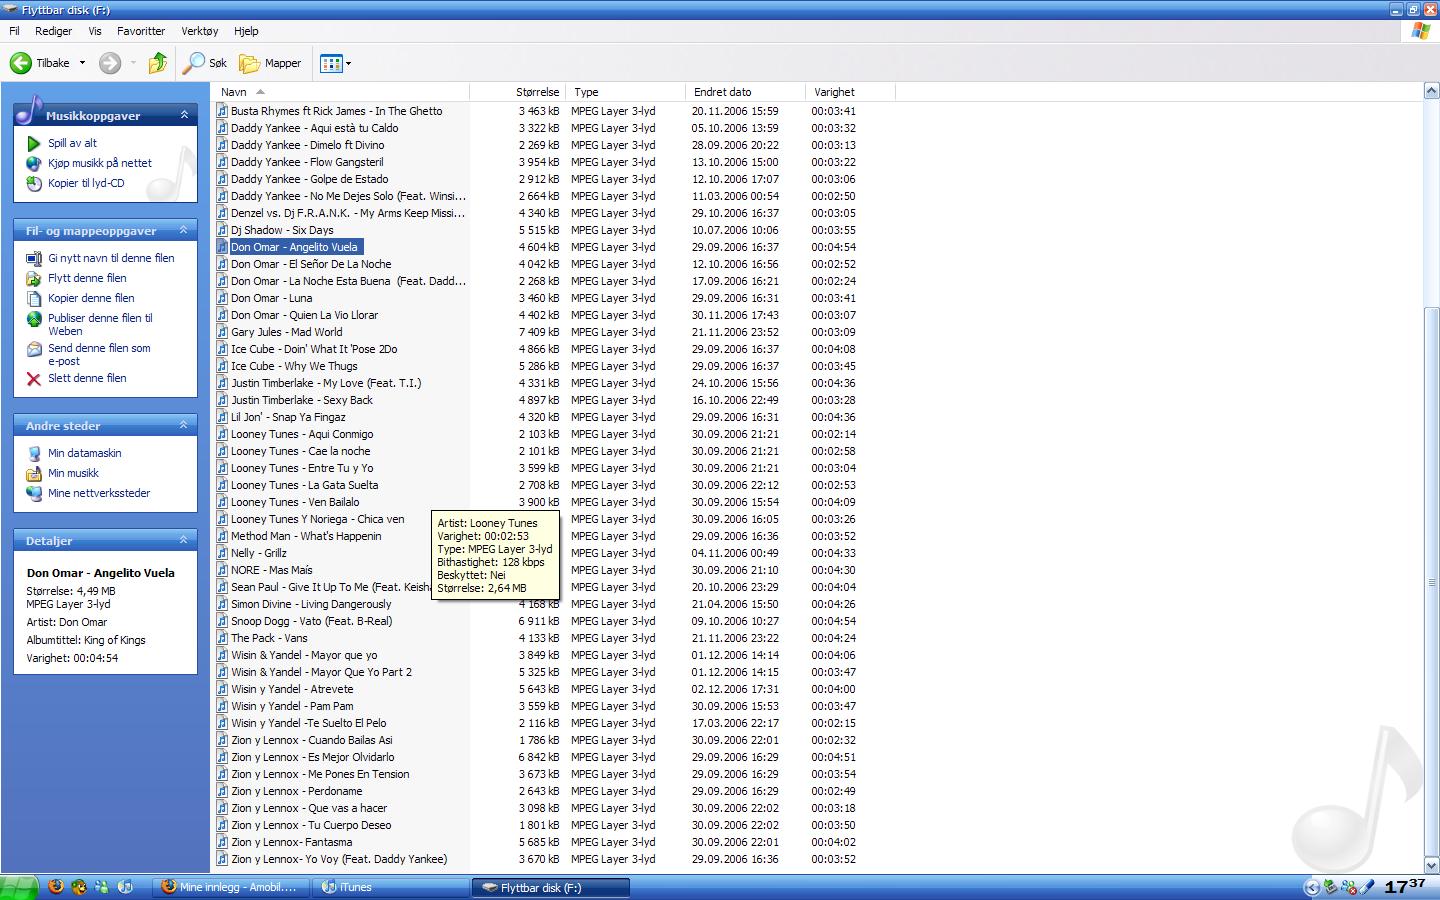Image resolution: width=1440 pixels, height=900 pixels.
Task: Select Busta Rhymes - In The Ghetto file
Action: point(336,111)
